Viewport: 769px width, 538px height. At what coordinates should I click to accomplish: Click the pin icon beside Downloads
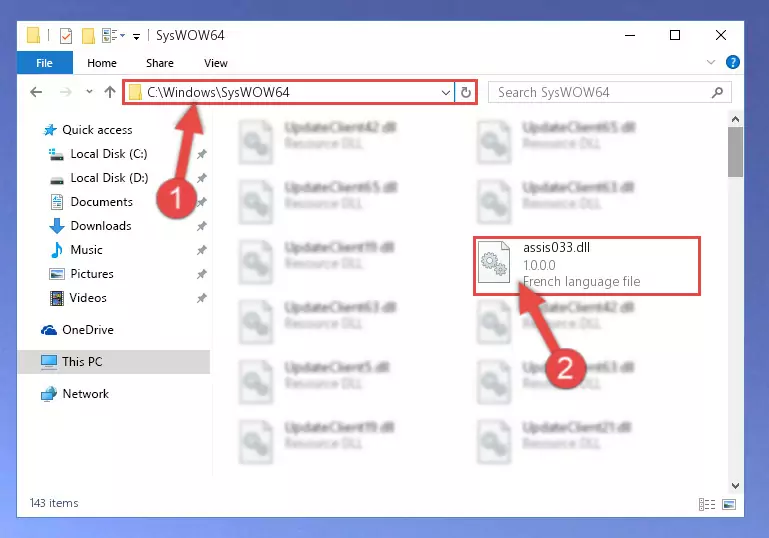[202, 226]
